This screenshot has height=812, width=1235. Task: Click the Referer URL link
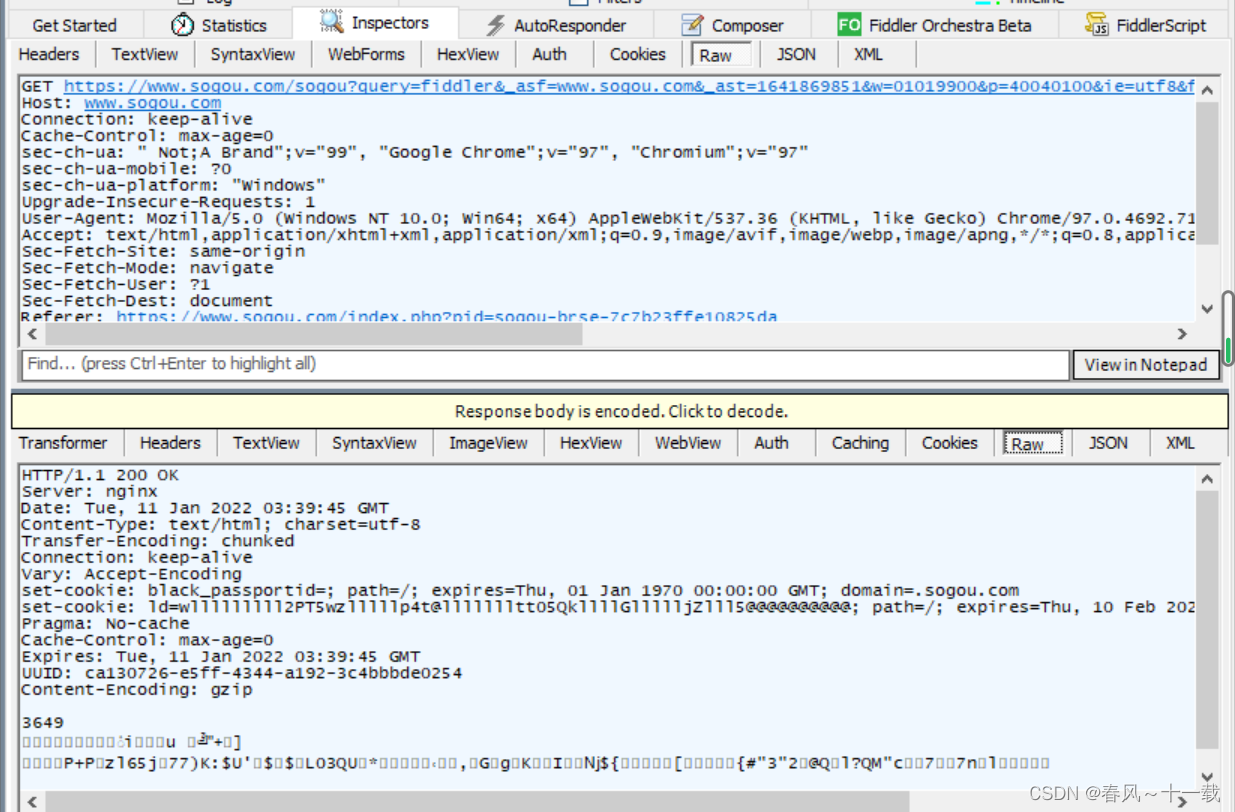tap(446, 317)
